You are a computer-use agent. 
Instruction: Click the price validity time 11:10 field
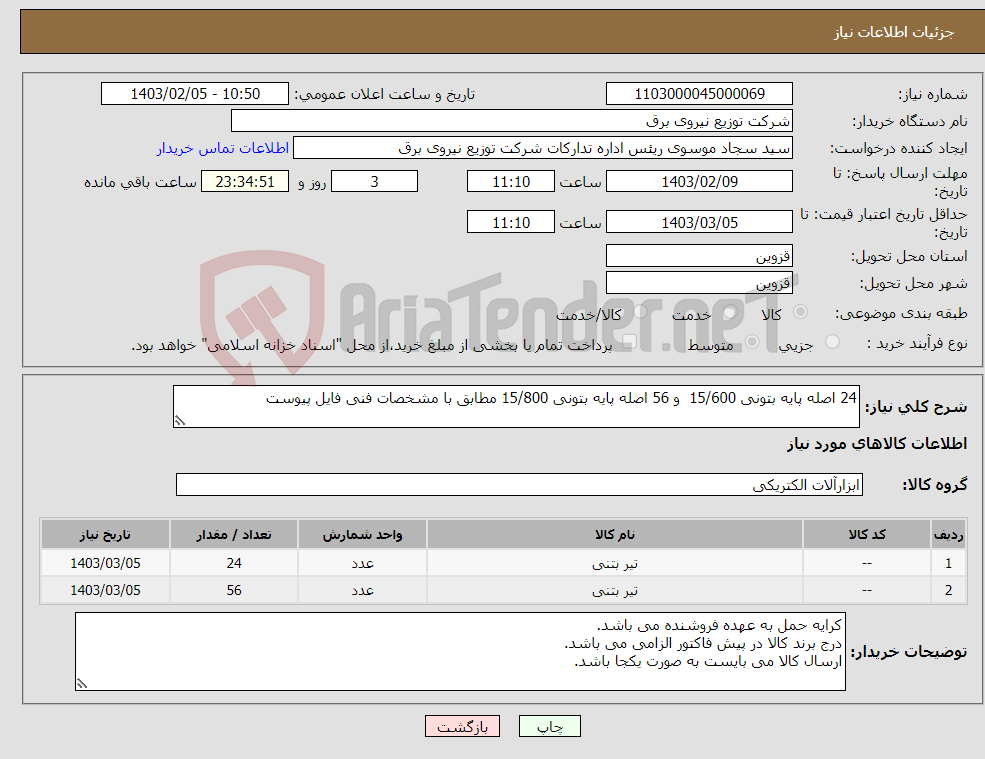tap(511, 222)
